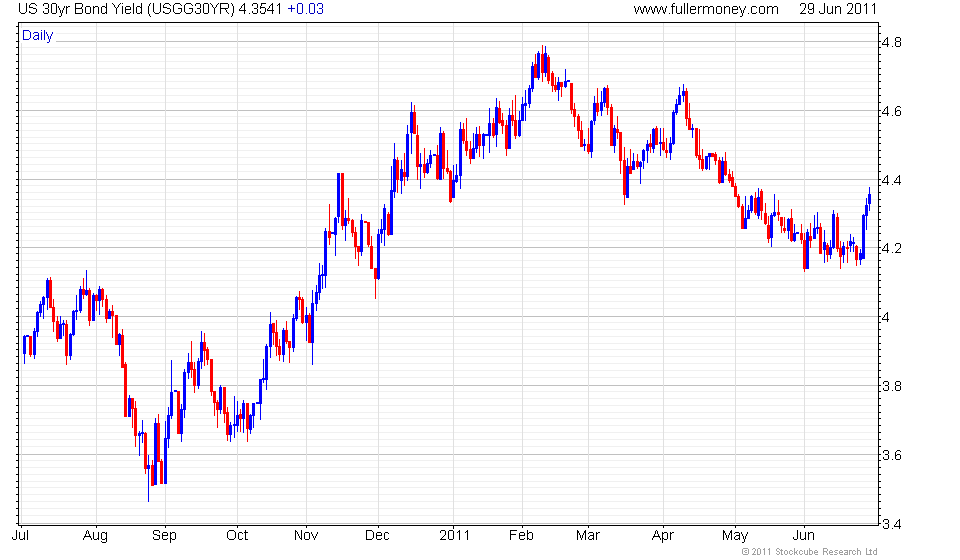The width and height of the screenshot is (960, 560).
Task: Click the Jul x-axis label
Action: [x=20, y=535]
